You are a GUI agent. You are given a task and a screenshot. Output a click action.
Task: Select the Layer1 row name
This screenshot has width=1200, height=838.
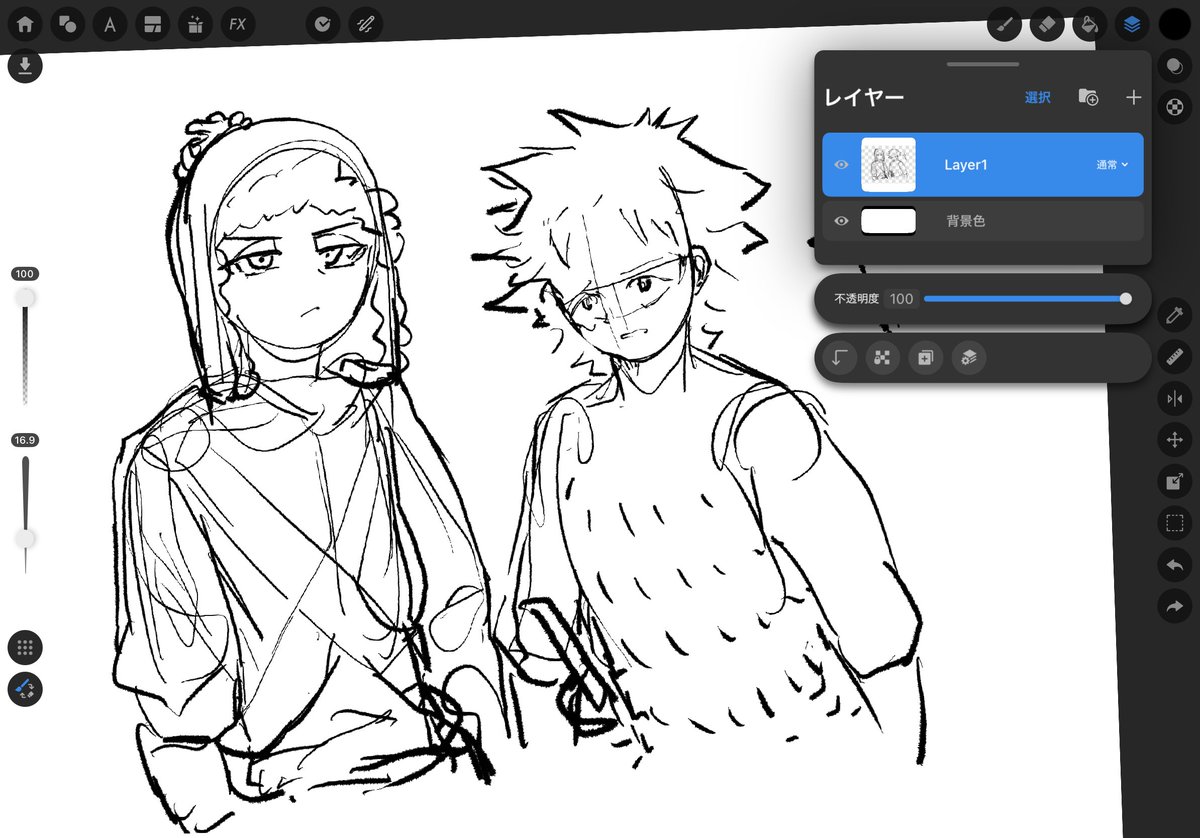966,165
